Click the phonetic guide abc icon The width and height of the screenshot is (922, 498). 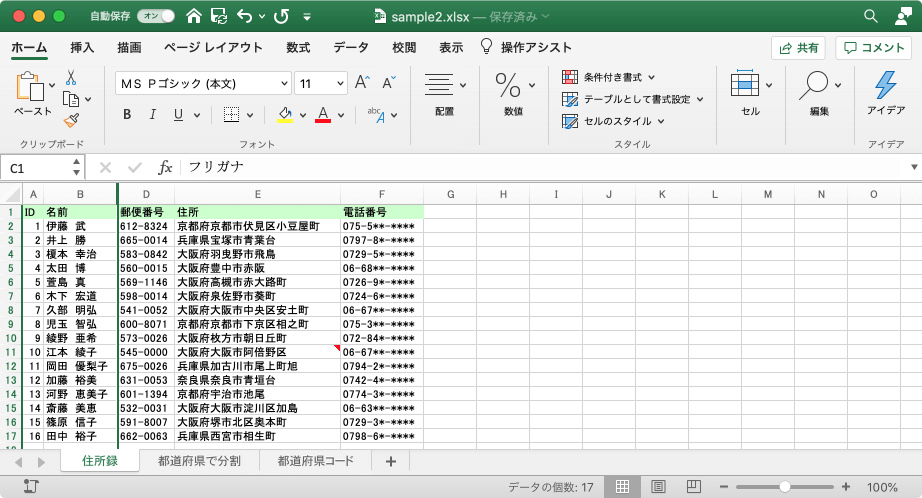tap(376, 115)
